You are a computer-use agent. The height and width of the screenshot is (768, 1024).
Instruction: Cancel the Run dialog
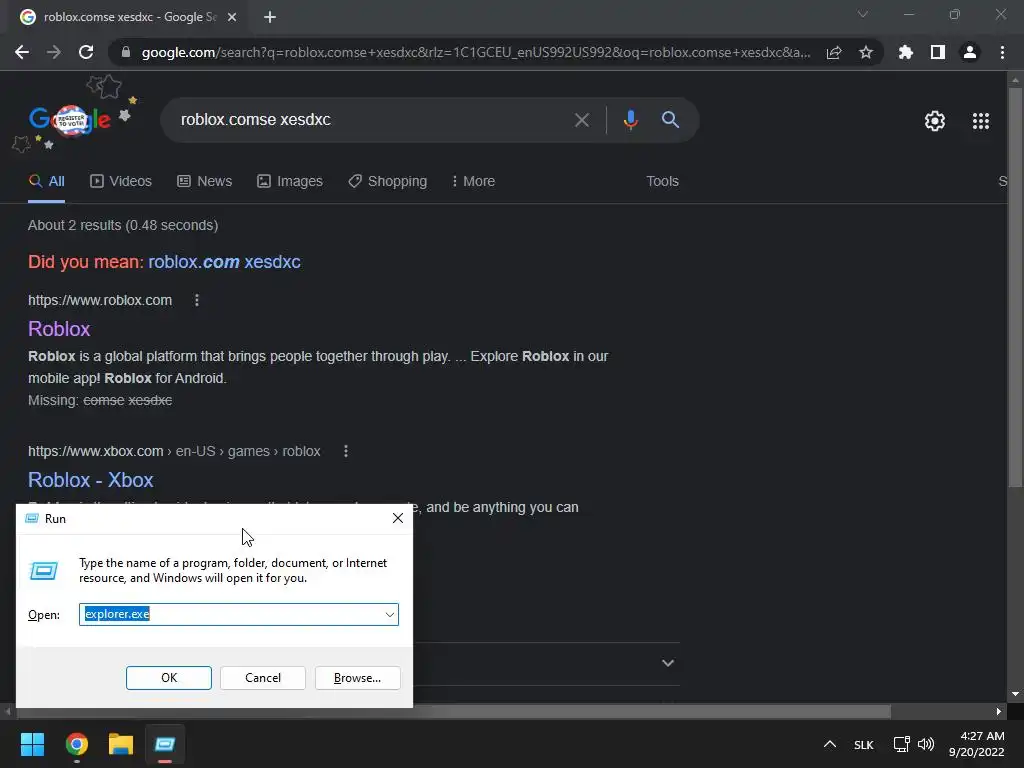[263, 678]
